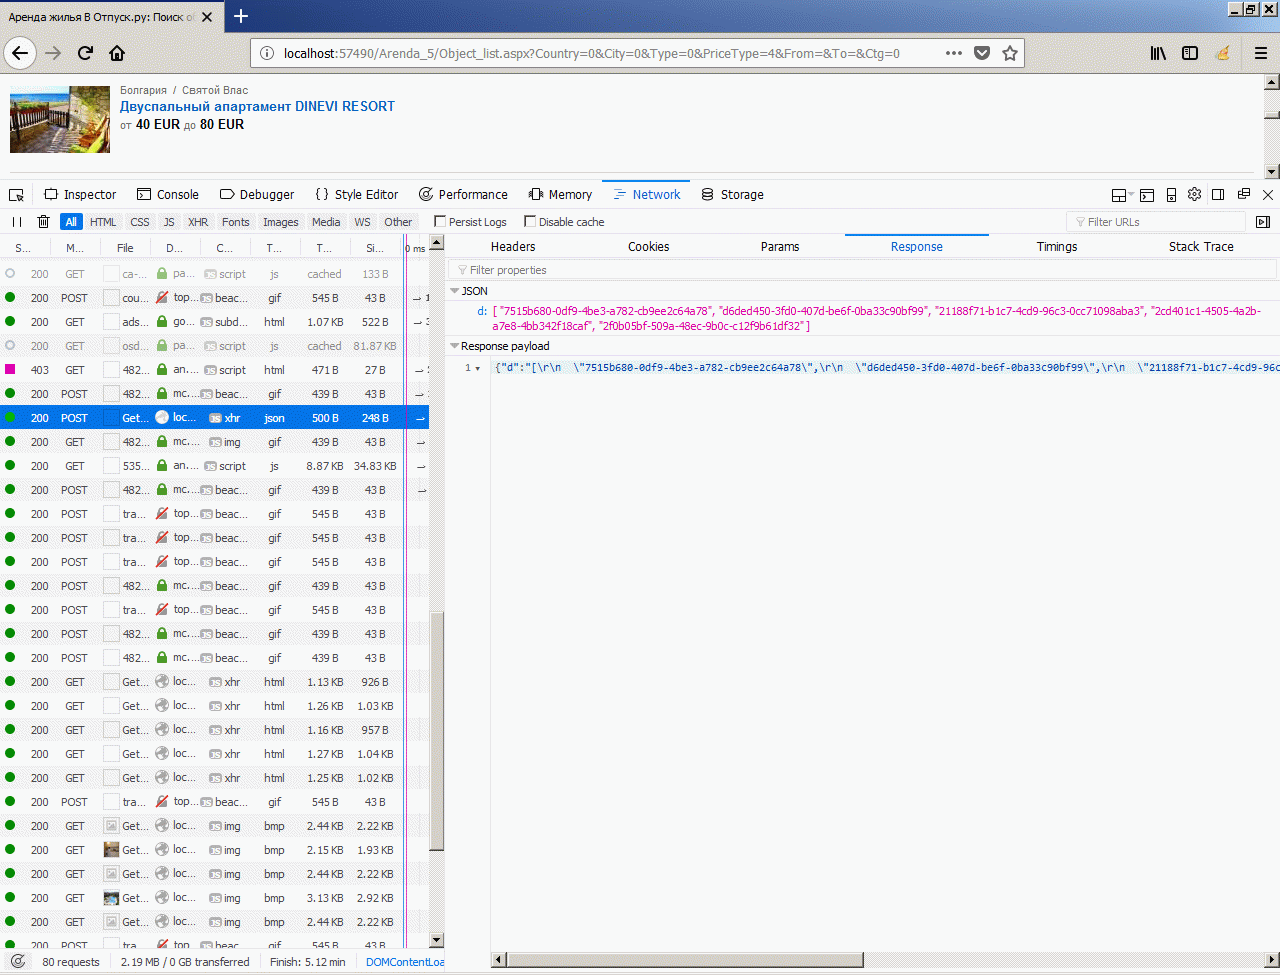Image resolution: width=1280 pixels, height=975 pixels.
Task: Switch to the Performance tab
Action: click(x=463, y=195)
